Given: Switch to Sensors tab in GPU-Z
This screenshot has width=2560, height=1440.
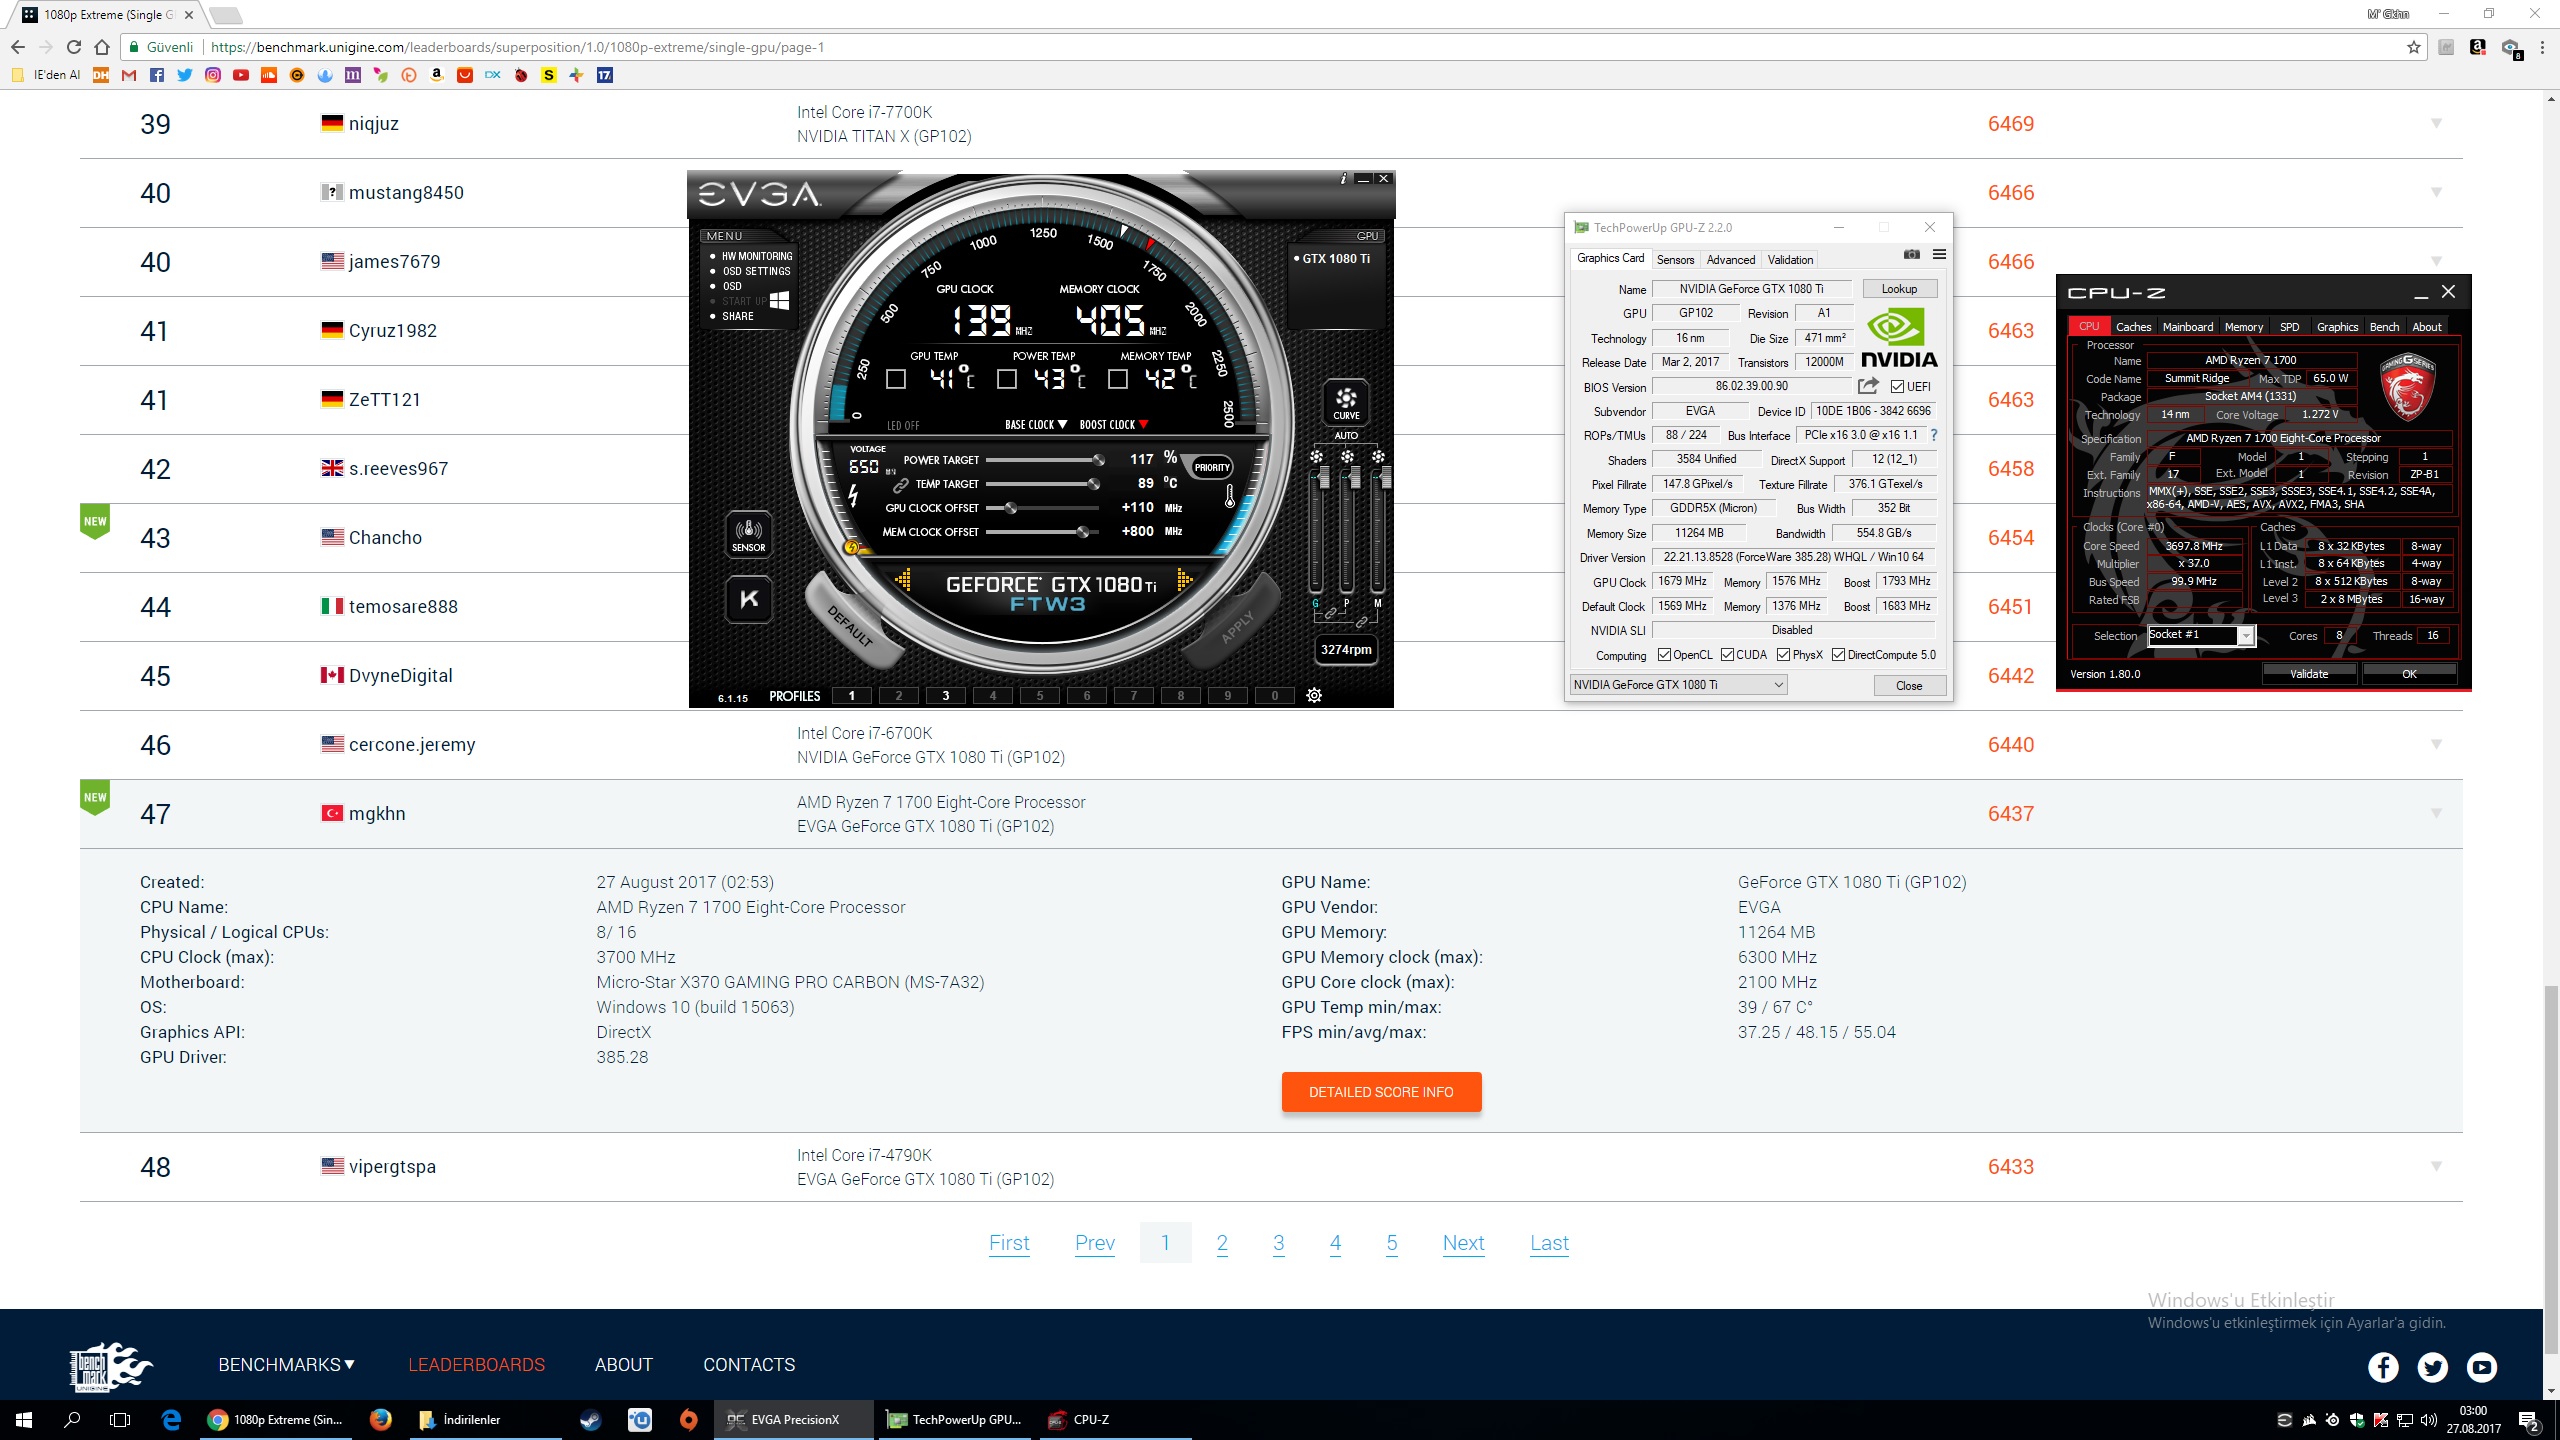Looking at the screenshot, I should (x=1675, y=260).
